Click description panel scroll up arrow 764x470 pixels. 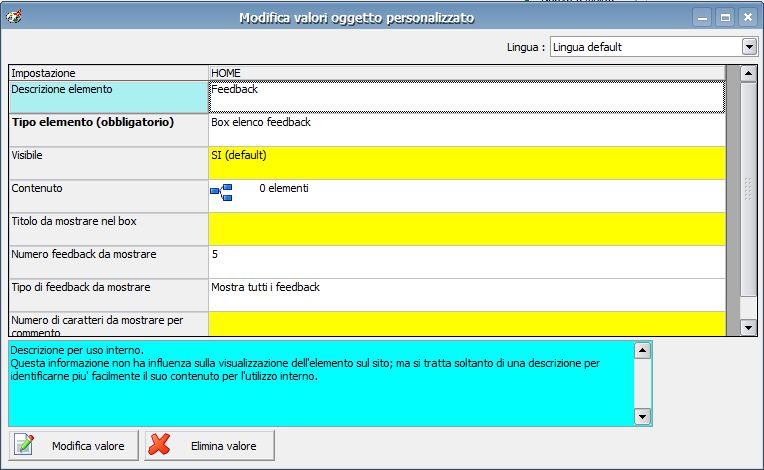tap(642, 350)
